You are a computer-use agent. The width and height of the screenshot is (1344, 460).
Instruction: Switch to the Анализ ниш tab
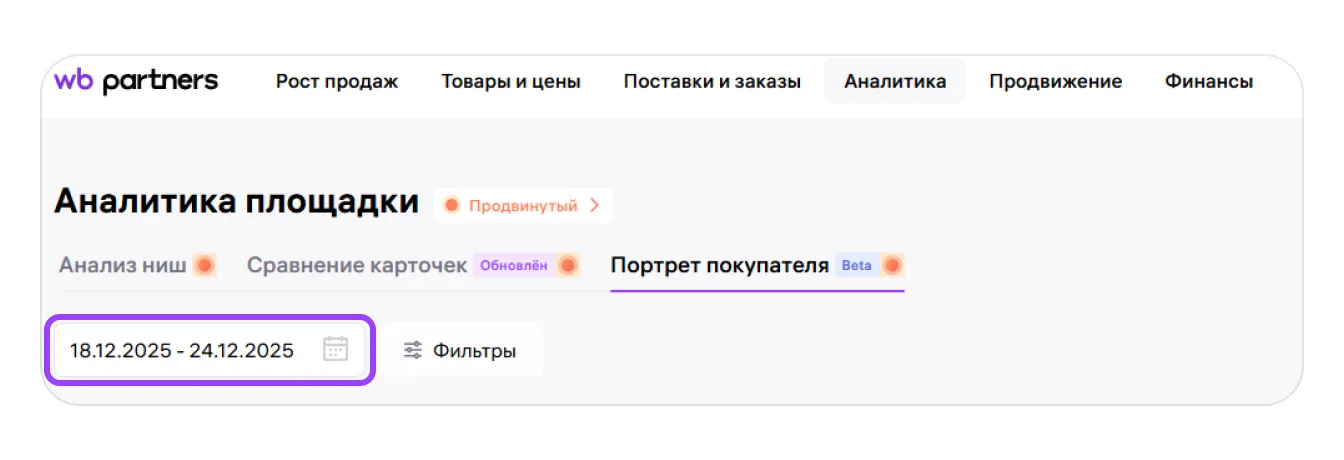[123, 266]
